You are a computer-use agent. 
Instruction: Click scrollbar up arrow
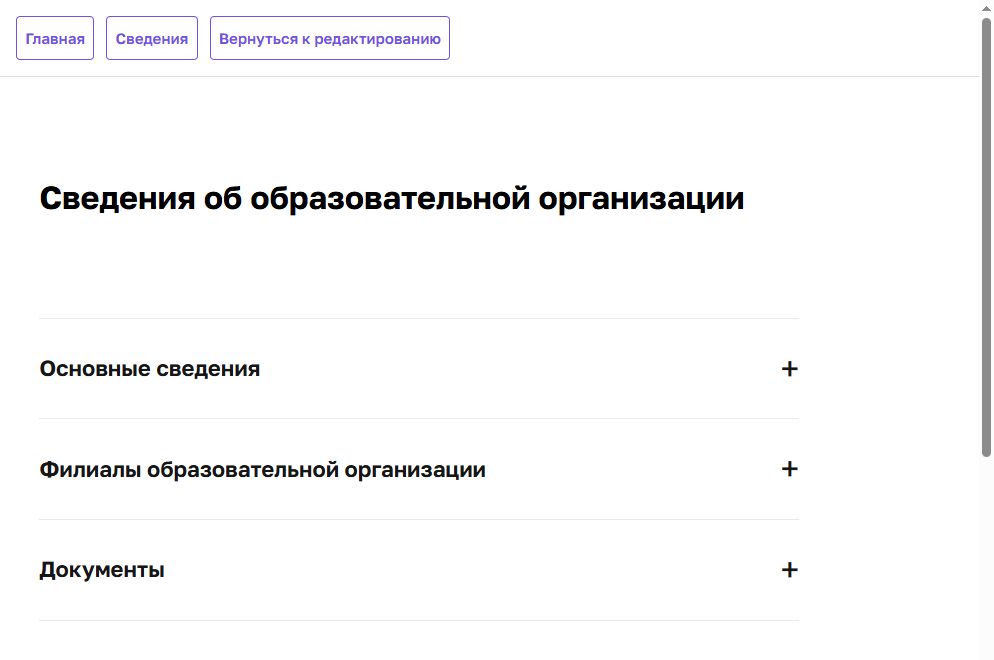pyautogui.click(x=986, y=8)
